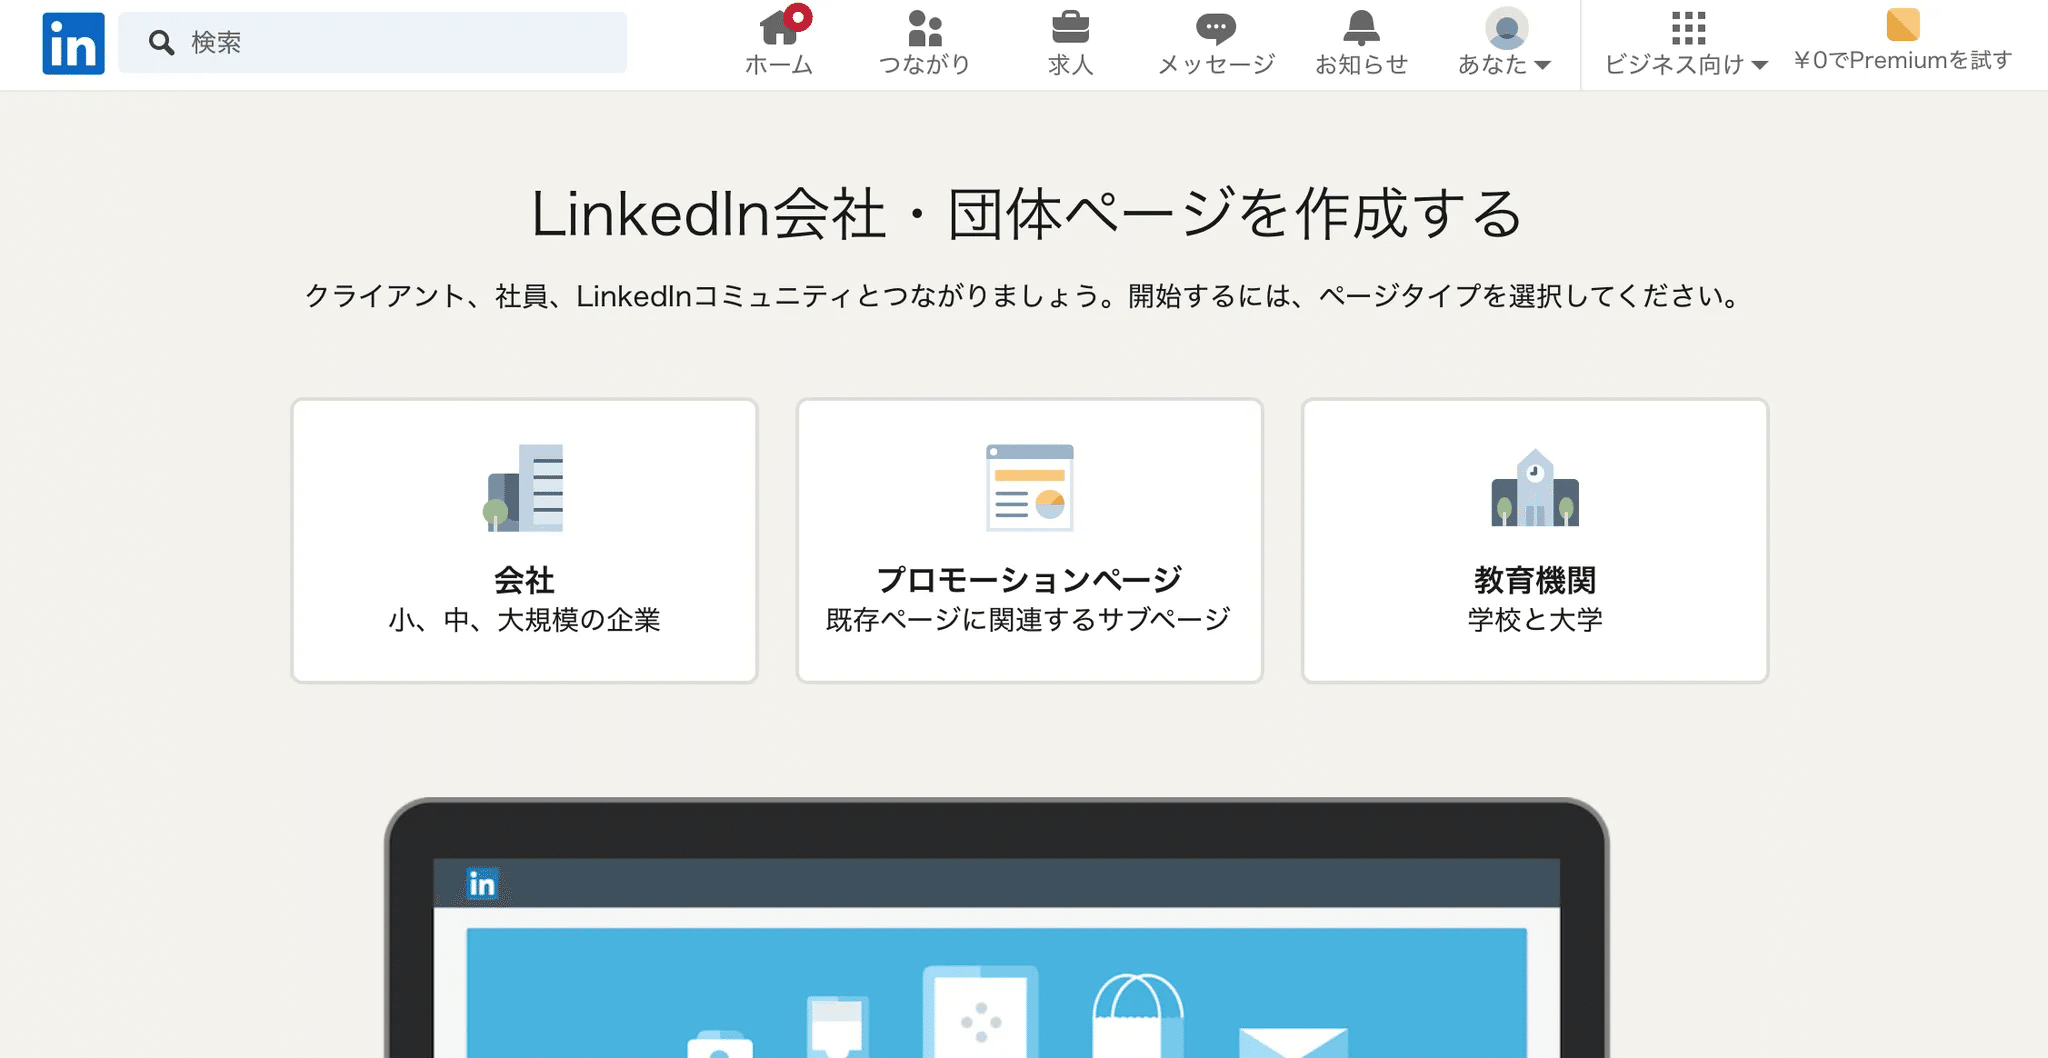Open the 求人 jobs briefcase icon
Screen dimensions: 2048x1058
pos(1070,27)
